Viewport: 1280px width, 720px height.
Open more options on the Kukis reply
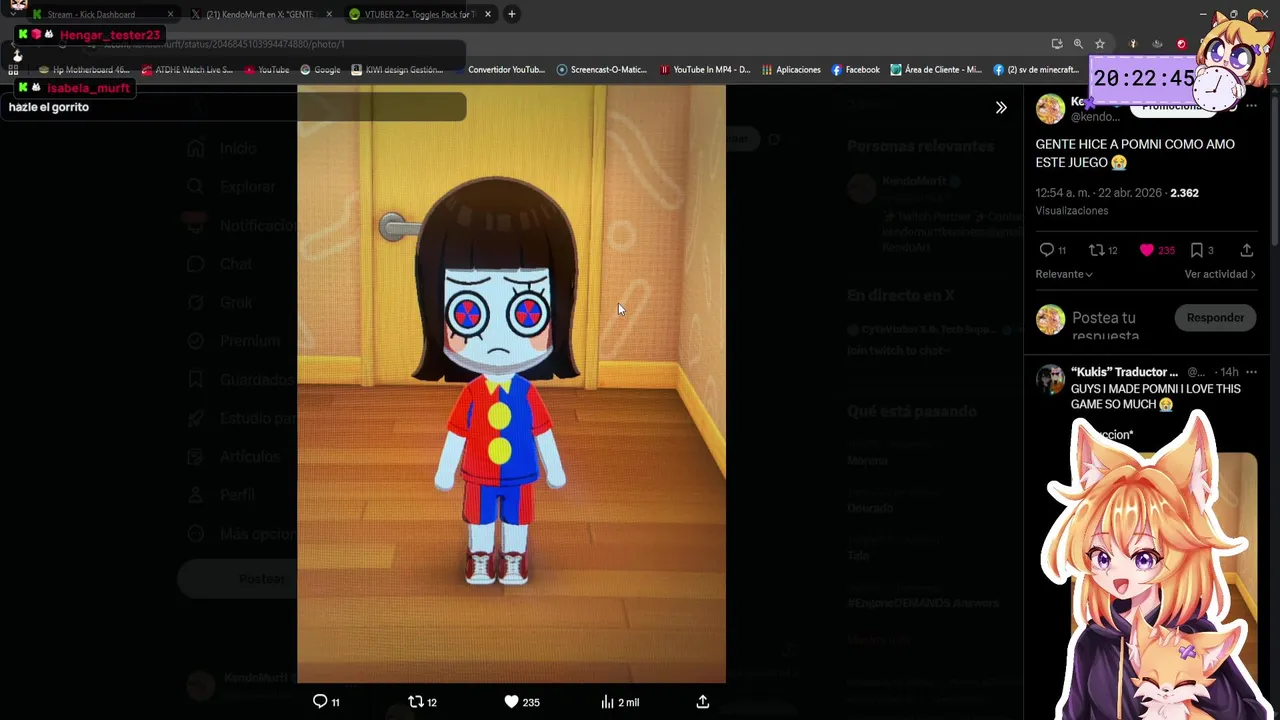(x=1251, y=372)
